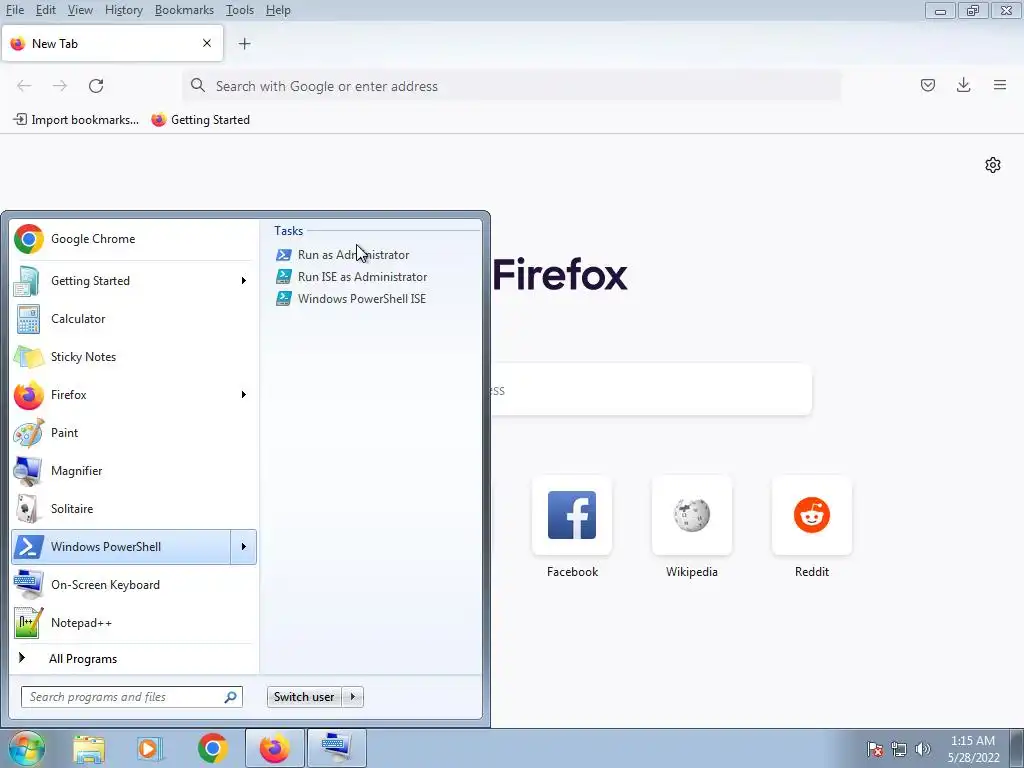
Task: Open the History menu
Action: click(x=123, y=10)
